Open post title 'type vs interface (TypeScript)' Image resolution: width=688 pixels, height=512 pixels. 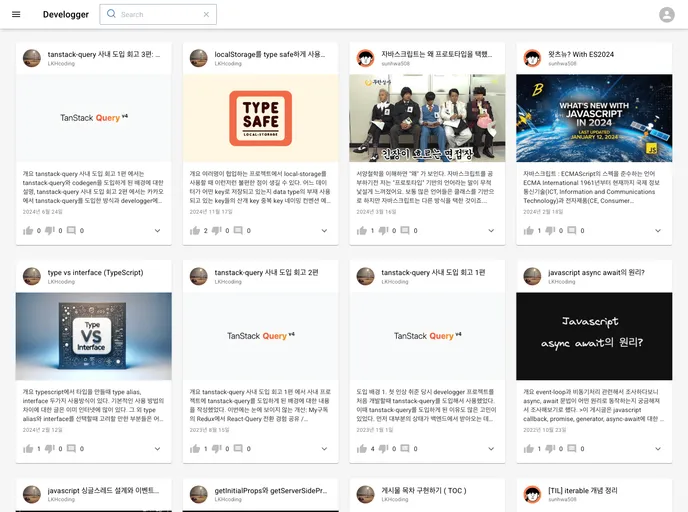tap(95, 272)
